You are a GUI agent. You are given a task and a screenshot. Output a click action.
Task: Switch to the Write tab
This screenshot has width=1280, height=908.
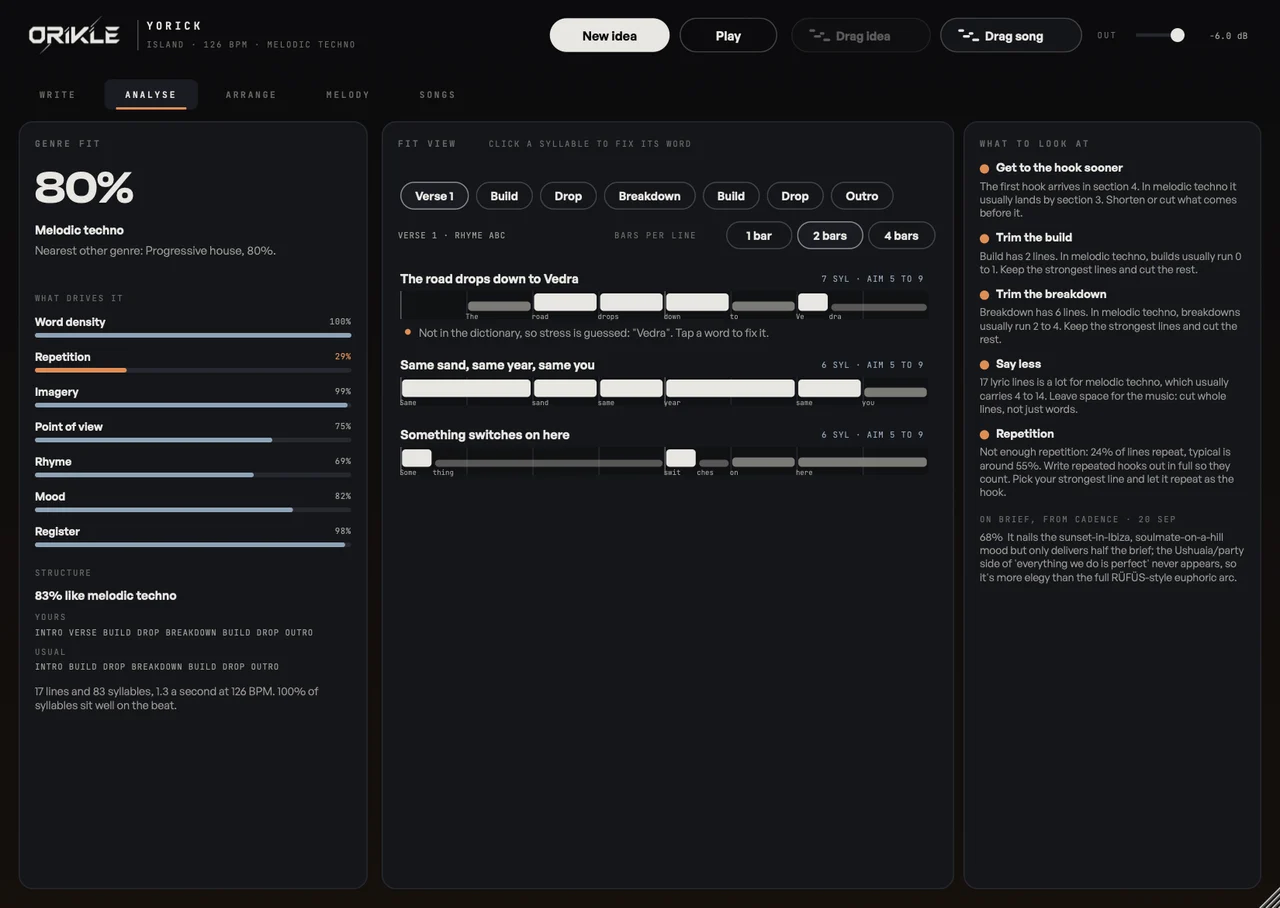[57, 94]
